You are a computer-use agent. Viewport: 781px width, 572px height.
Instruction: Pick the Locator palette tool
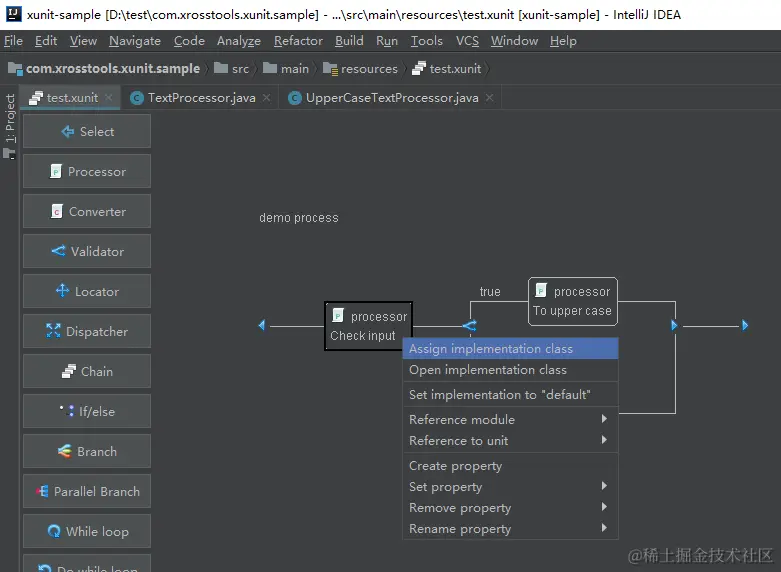87,291
